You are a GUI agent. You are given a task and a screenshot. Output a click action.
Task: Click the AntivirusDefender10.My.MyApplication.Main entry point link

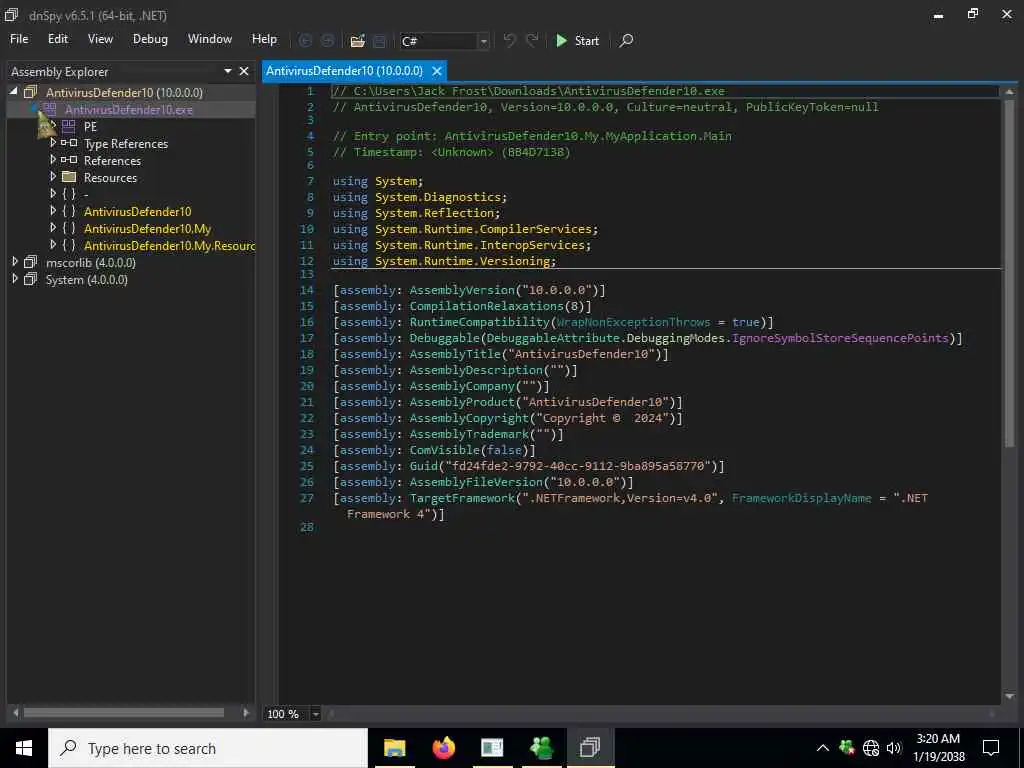click(x=588, y=136)
